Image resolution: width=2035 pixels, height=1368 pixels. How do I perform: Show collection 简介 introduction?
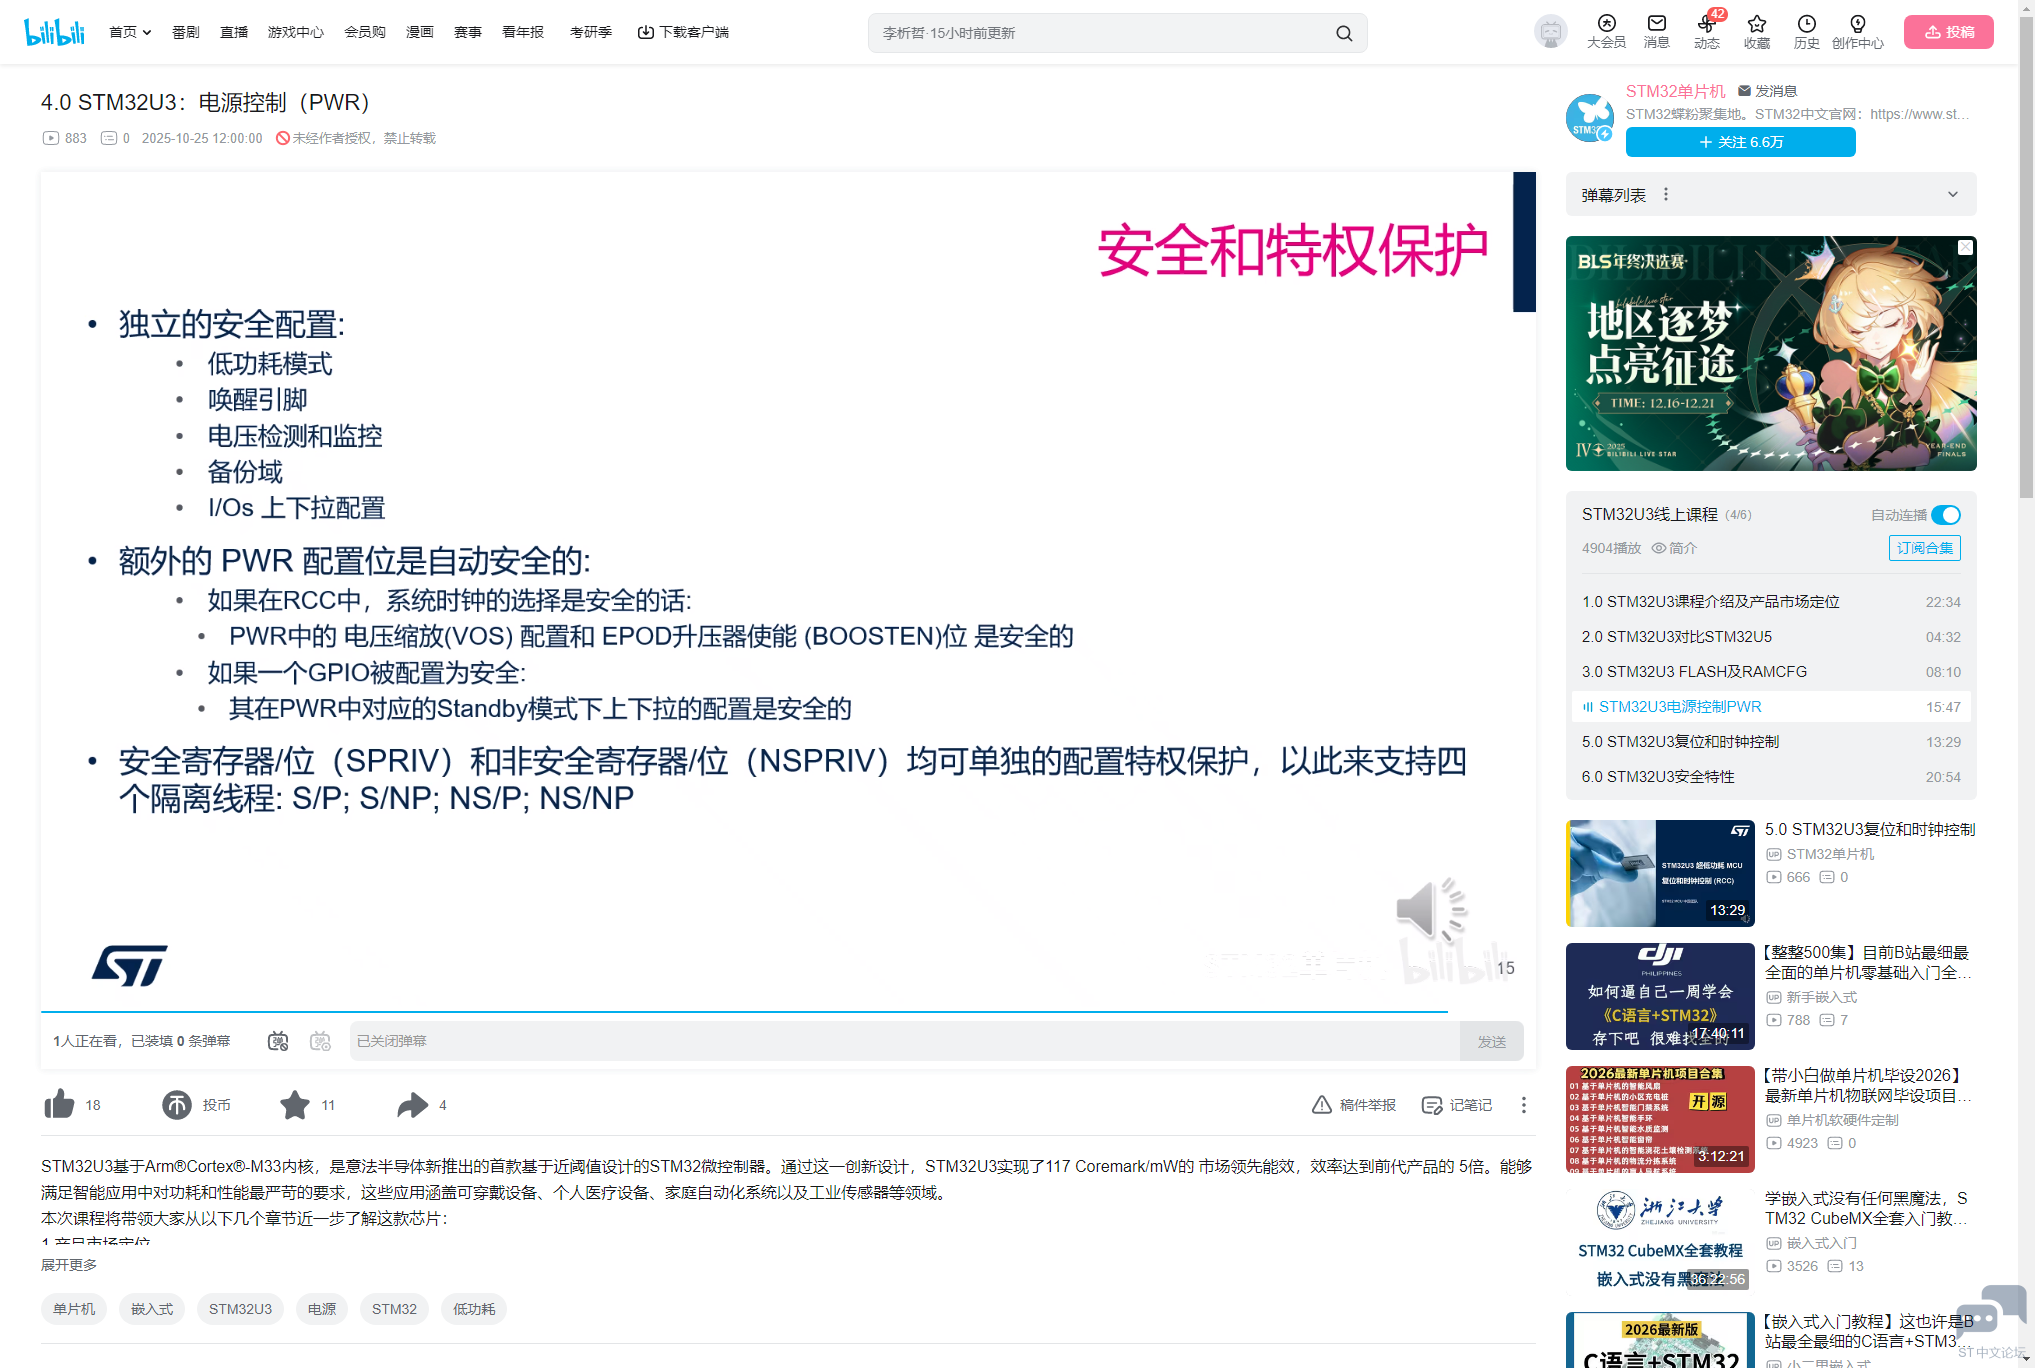1674,548
